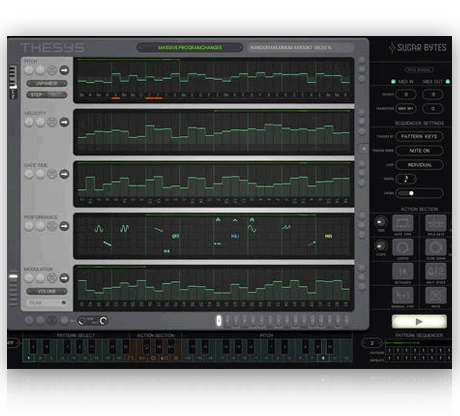The height and width of the screenshot is (416, 460).
Task: Click the arrow button in the Modulation lane
Action: click(64, 278)
